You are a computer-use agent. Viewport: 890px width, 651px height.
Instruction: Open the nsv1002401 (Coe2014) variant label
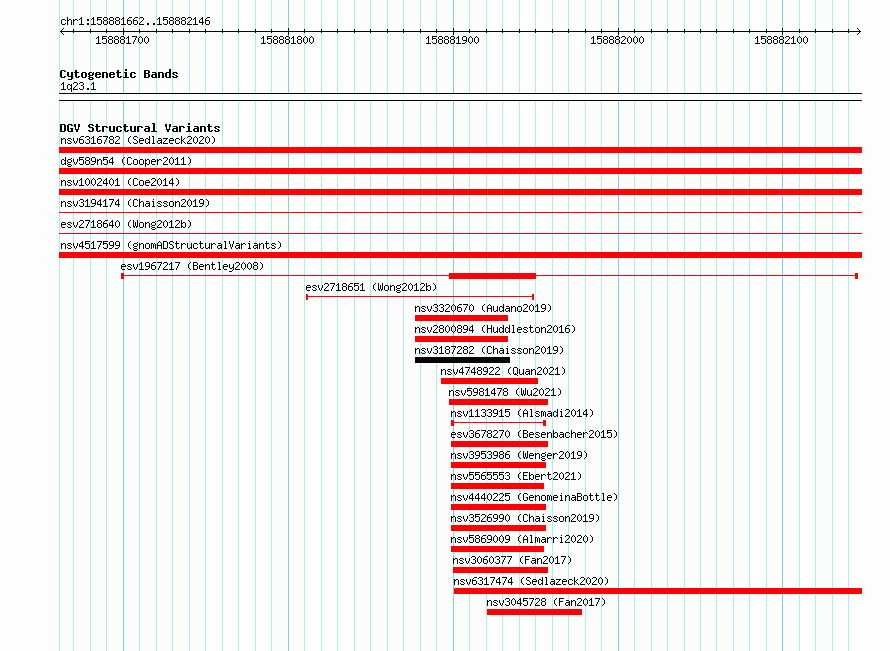tap(120, 182)
